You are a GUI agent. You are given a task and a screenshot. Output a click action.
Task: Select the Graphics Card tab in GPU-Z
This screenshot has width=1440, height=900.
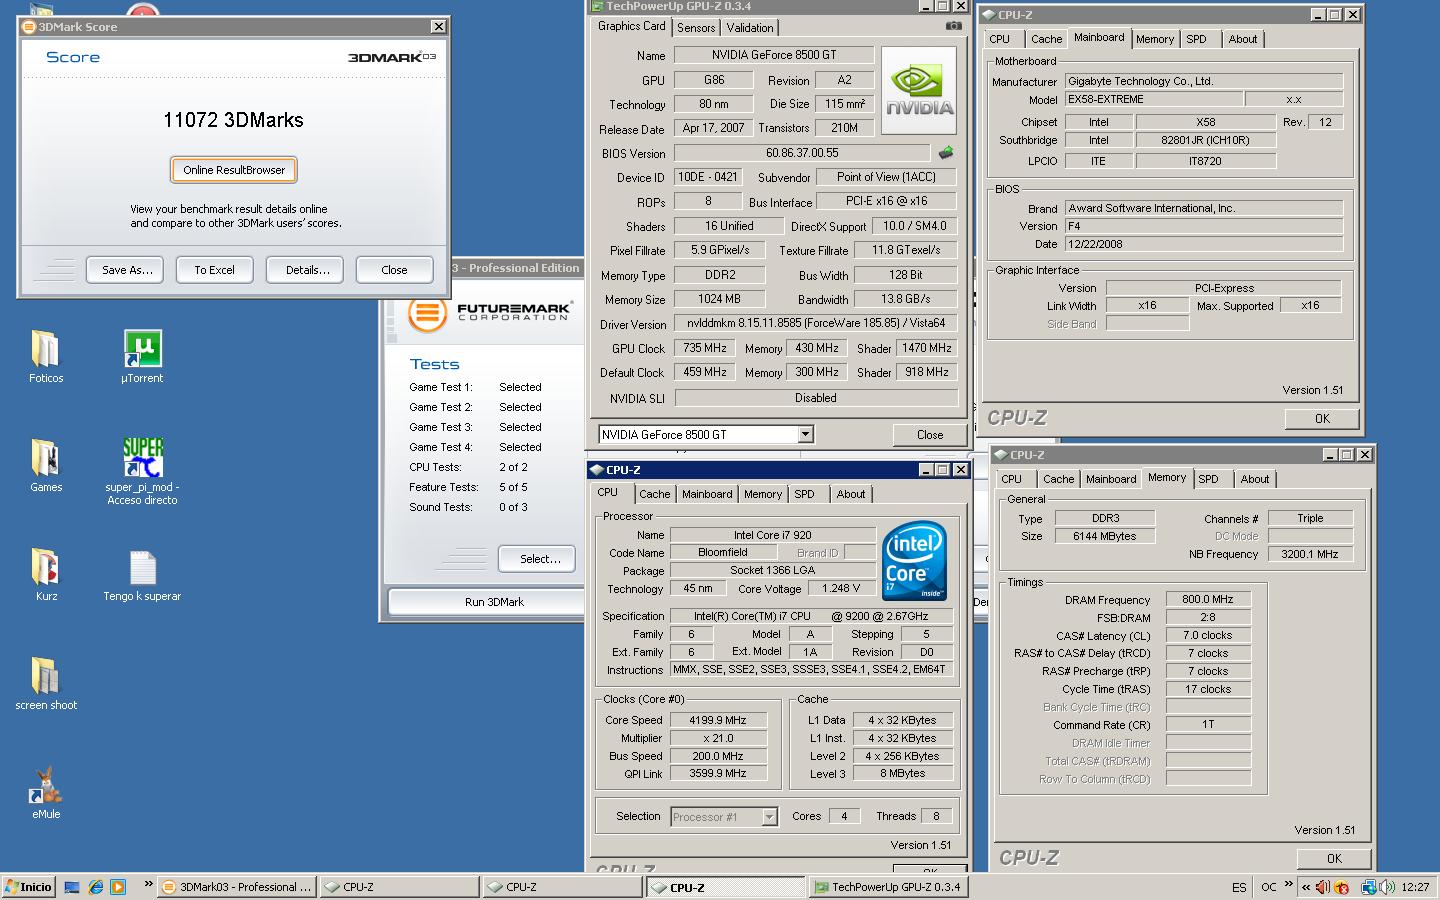(x=632, y=26)
